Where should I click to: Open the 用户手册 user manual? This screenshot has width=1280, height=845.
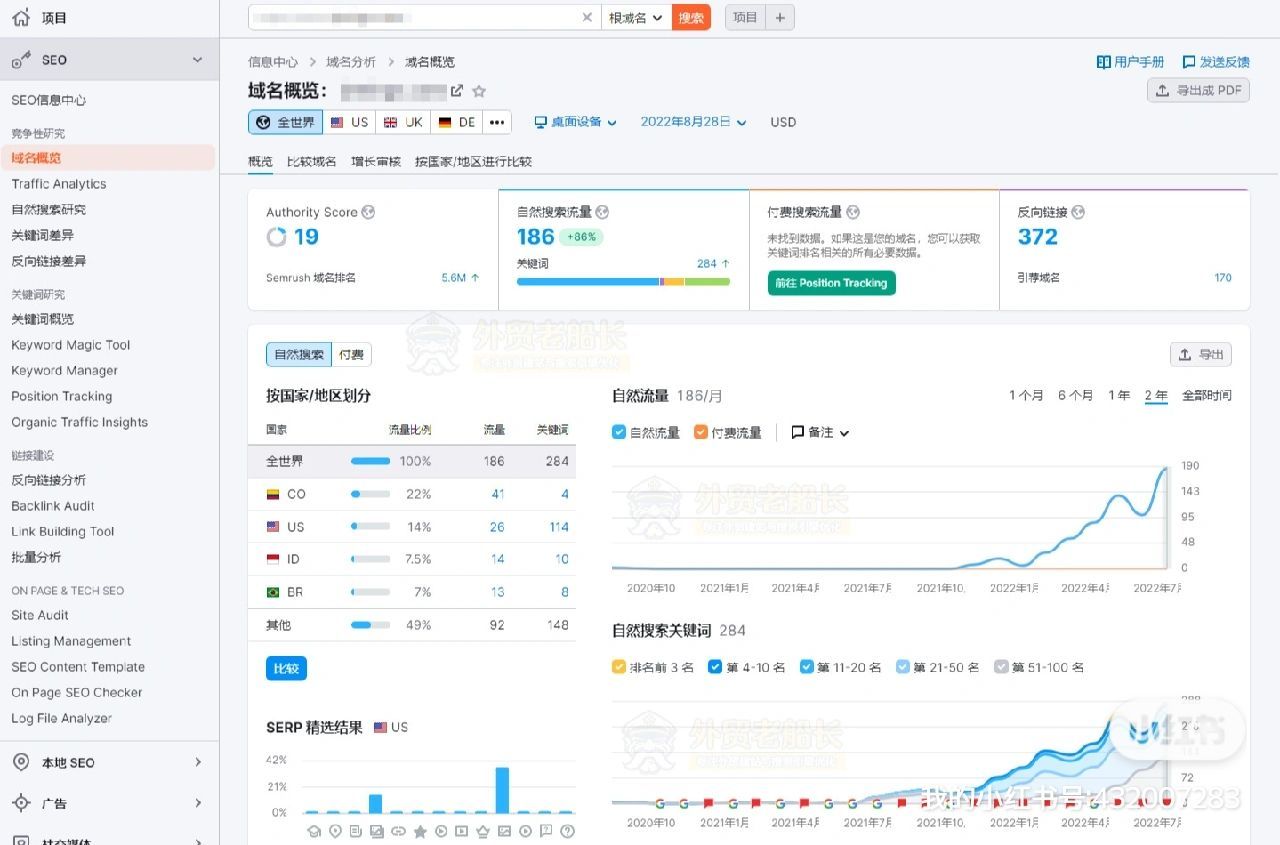(1130, 61)
